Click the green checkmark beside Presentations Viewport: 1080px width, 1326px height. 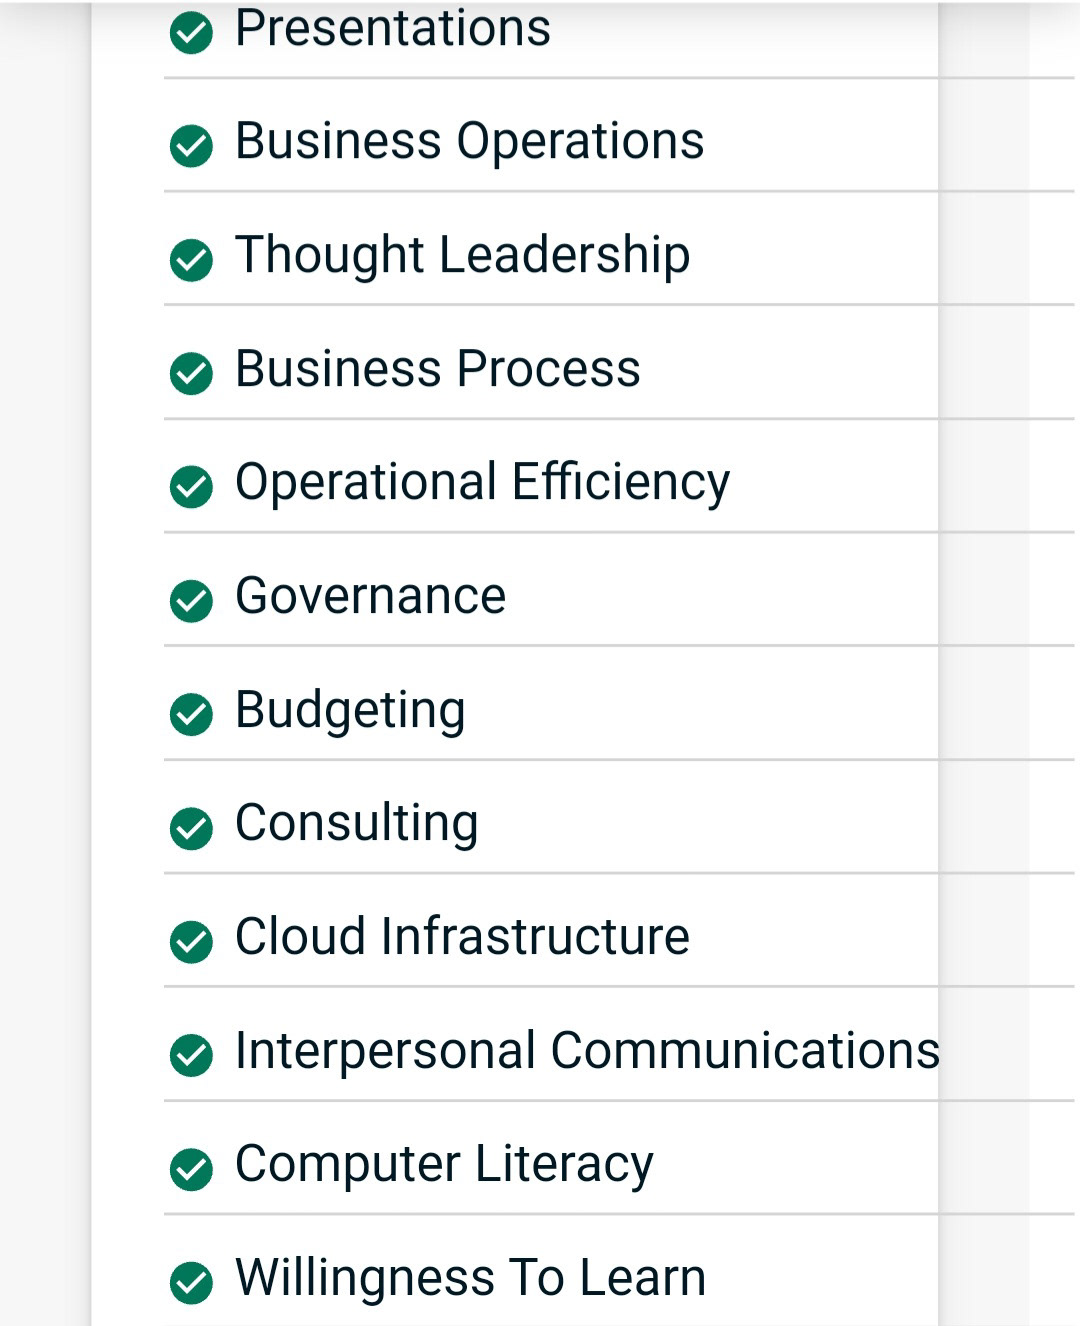(x=191, y=33)
